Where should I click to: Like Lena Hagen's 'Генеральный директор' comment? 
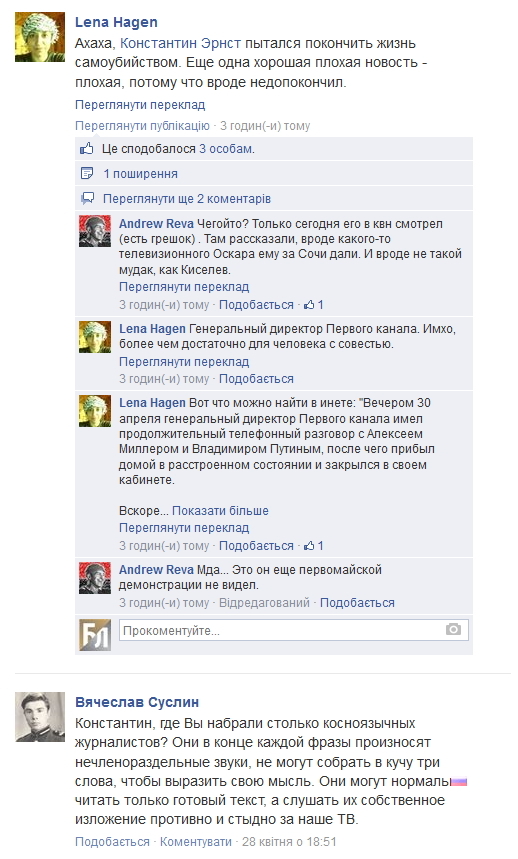click(256, 379)
